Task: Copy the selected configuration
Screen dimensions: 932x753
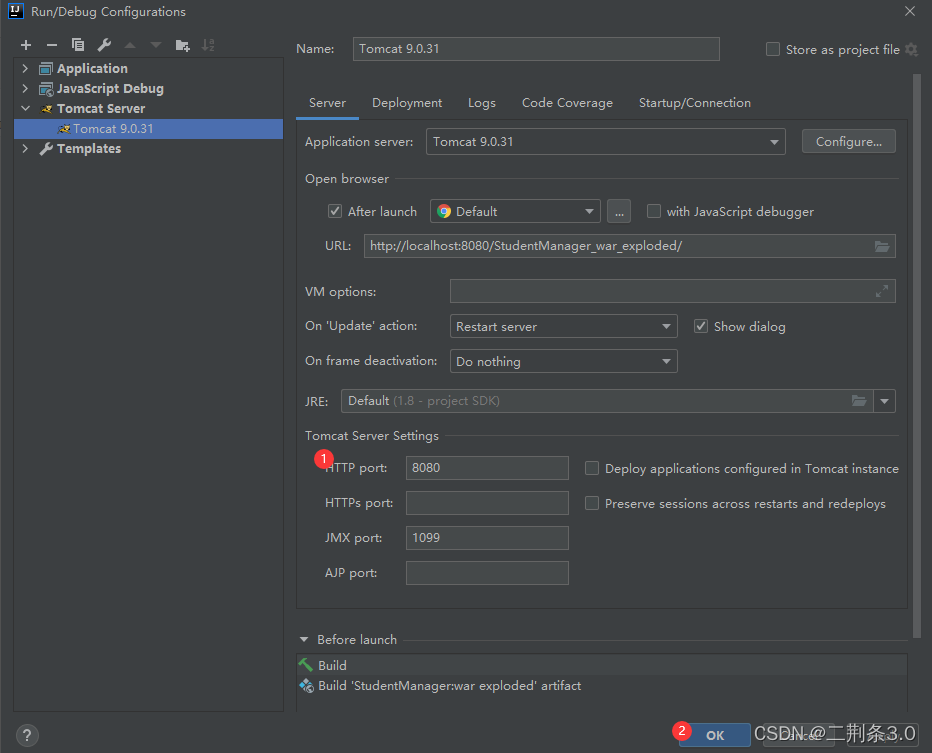Action: coord(78,45)
